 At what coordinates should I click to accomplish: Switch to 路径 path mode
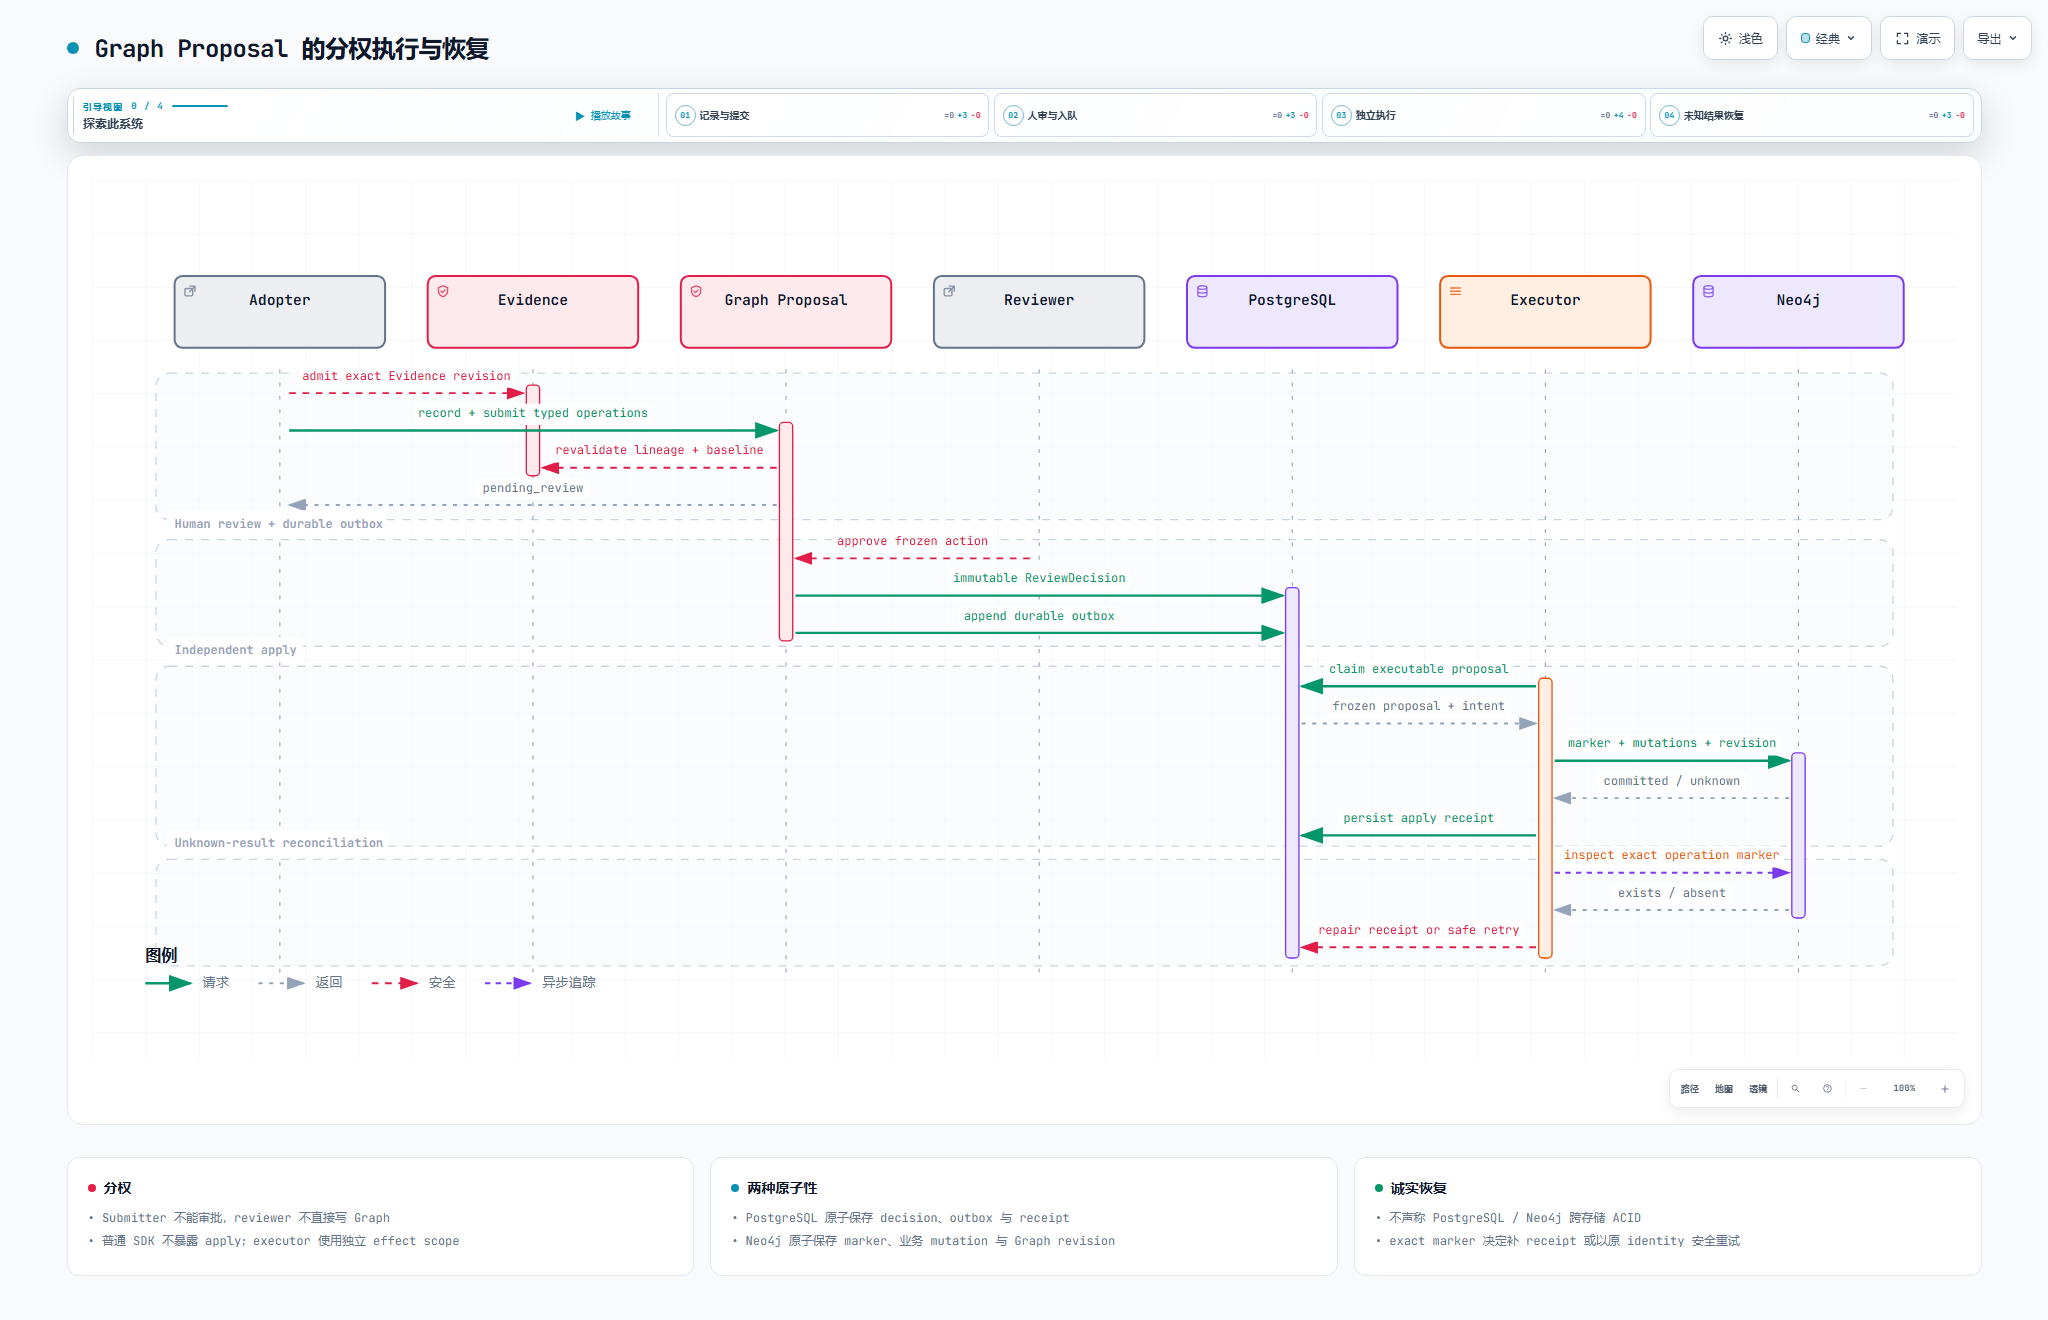point(1690,1089)
